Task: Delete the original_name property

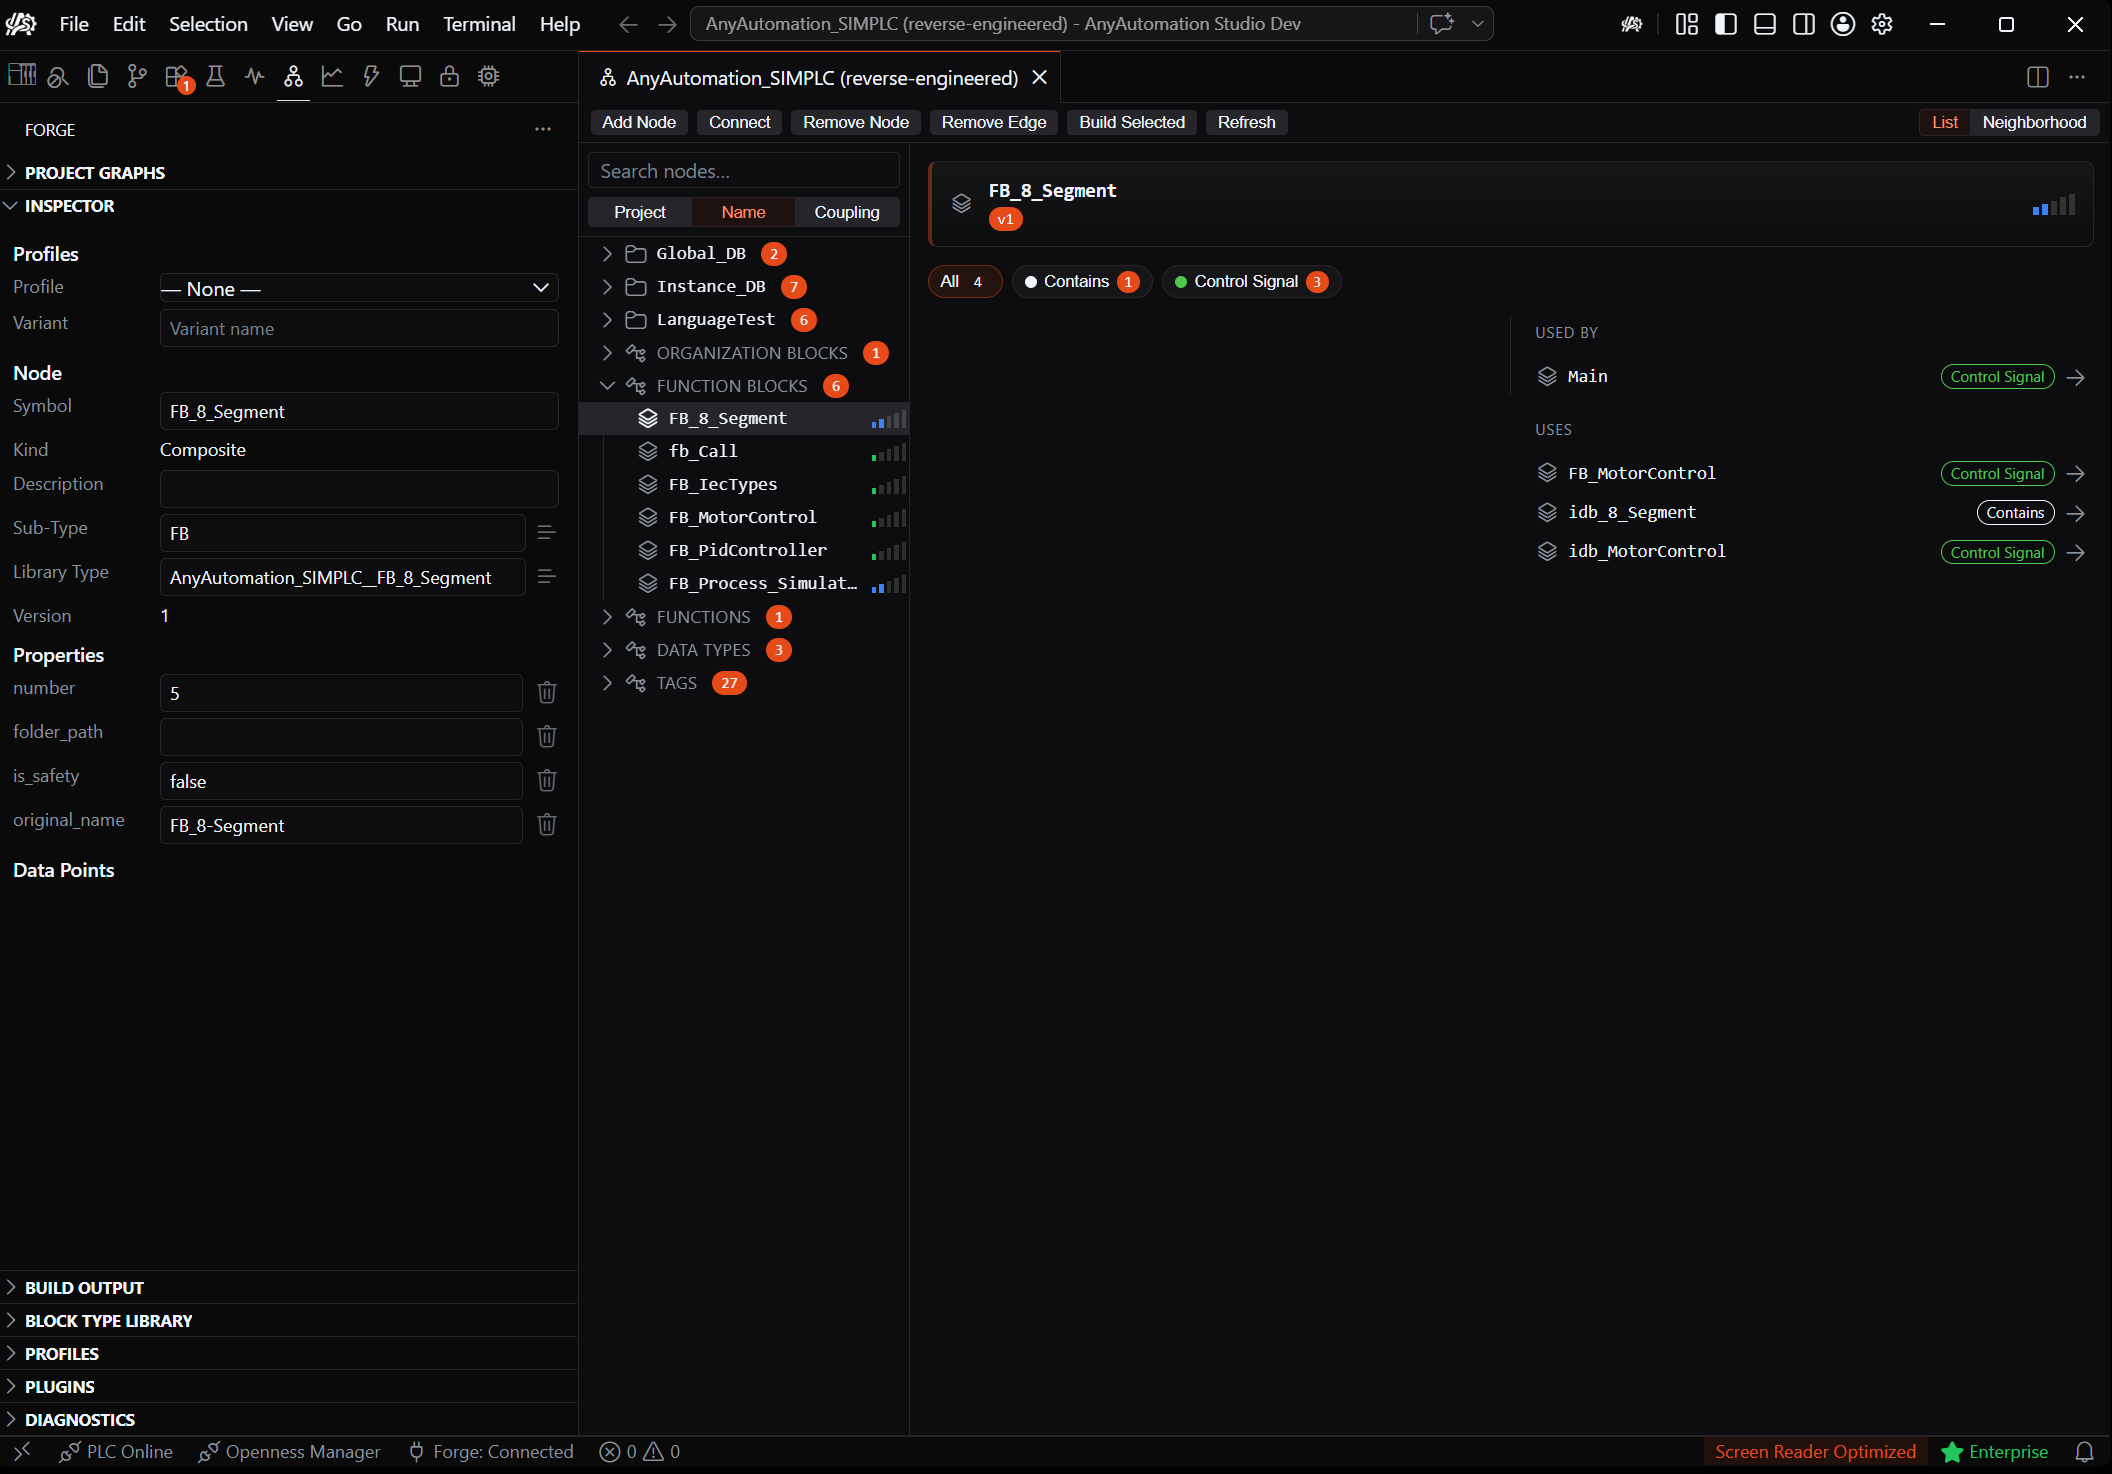Action: pyautogui.click(x=547, y=824)
